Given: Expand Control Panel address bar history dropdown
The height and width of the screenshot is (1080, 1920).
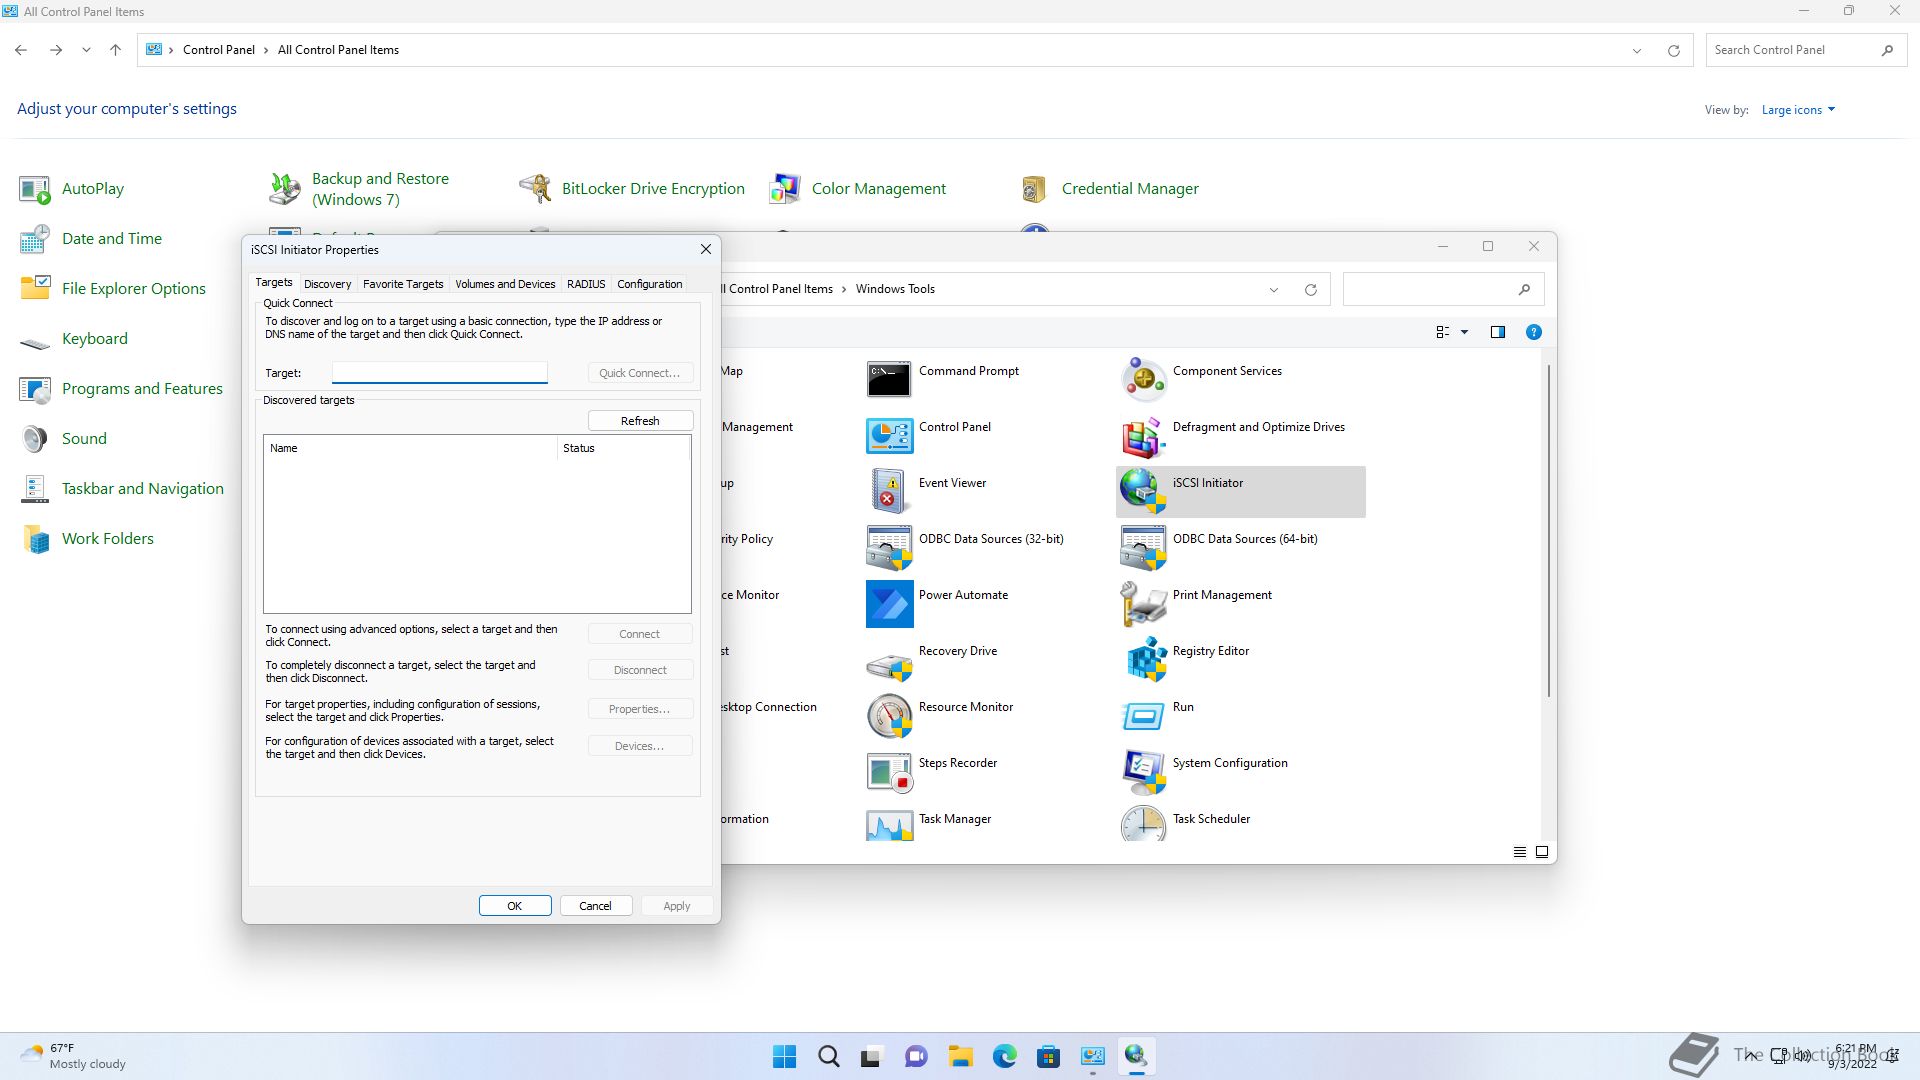Looking at the screenshot, I should (x=1637, y=50).
